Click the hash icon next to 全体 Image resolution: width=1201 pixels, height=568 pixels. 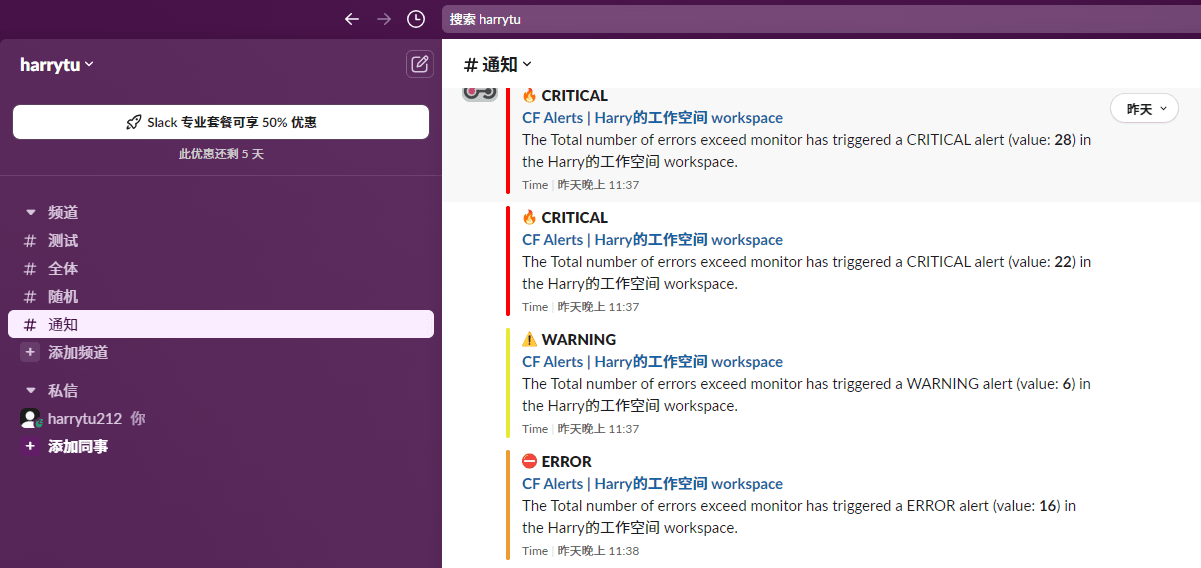coord(30,269)
